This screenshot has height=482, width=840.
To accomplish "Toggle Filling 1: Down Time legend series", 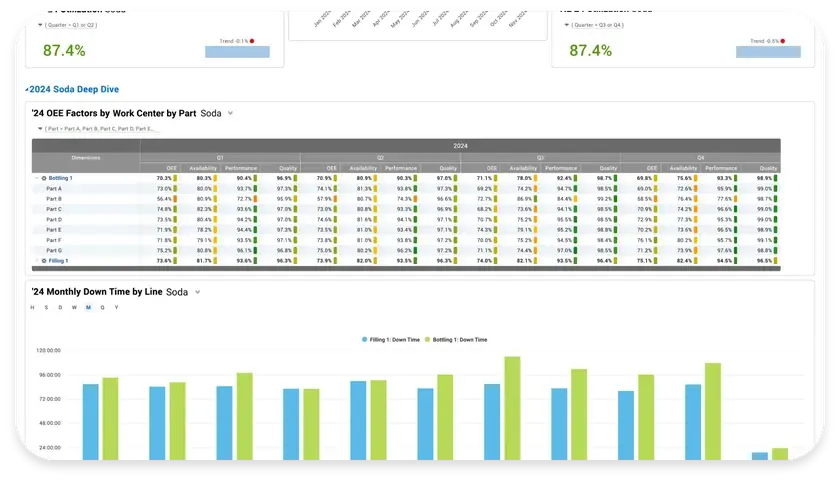I will [391, 340].
